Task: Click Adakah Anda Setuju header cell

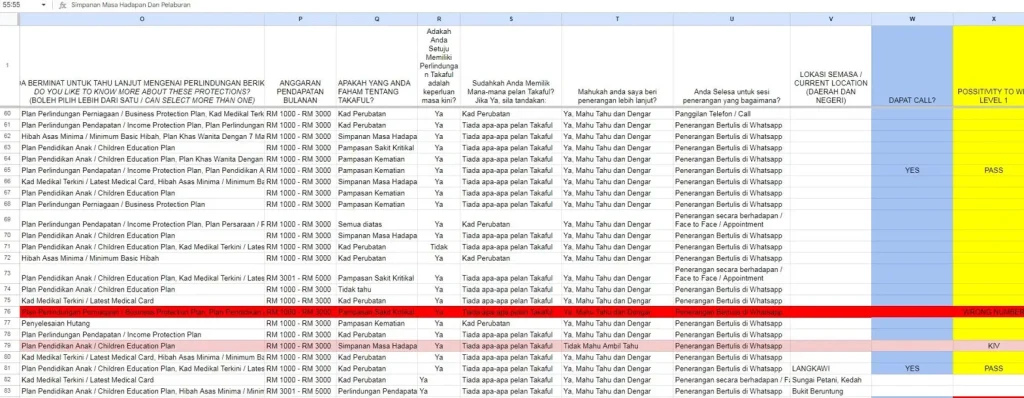Action: point(438,66)
